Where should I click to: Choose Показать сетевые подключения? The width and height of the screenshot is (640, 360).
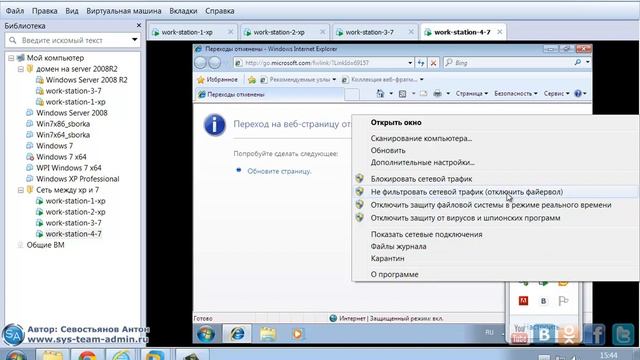[426, 234]
